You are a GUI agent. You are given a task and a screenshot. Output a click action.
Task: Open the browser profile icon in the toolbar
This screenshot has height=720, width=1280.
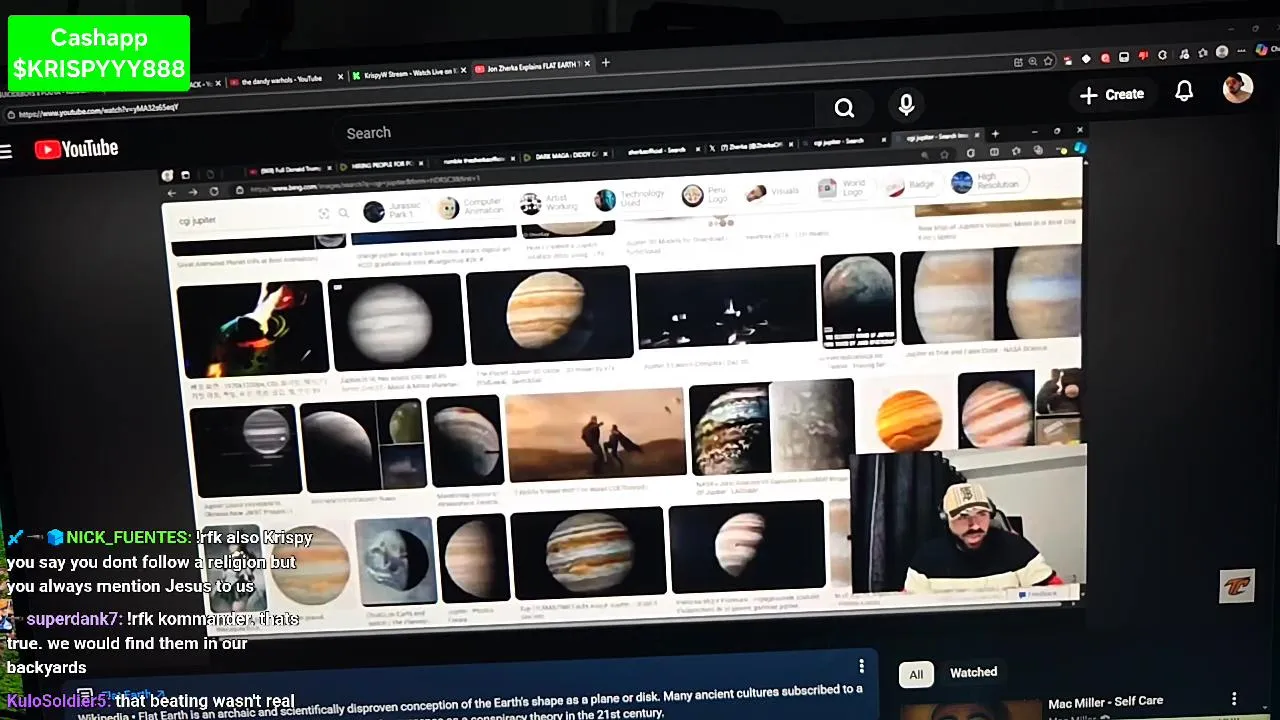pos(1222,52)
